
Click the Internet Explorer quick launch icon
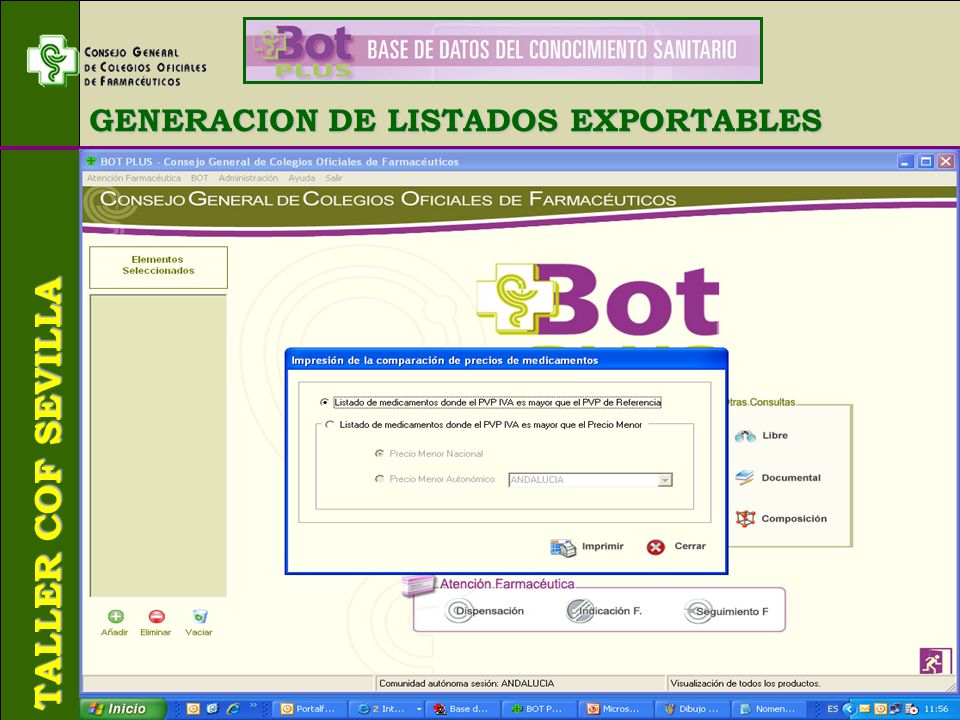(x=233, y=709)
